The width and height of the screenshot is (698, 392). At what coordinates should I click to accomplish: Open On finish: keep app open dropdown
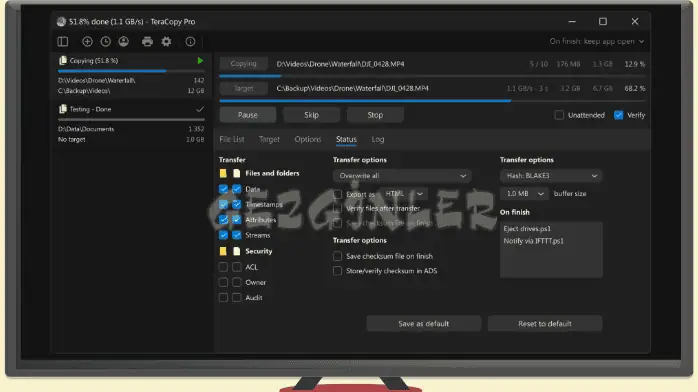597,41
